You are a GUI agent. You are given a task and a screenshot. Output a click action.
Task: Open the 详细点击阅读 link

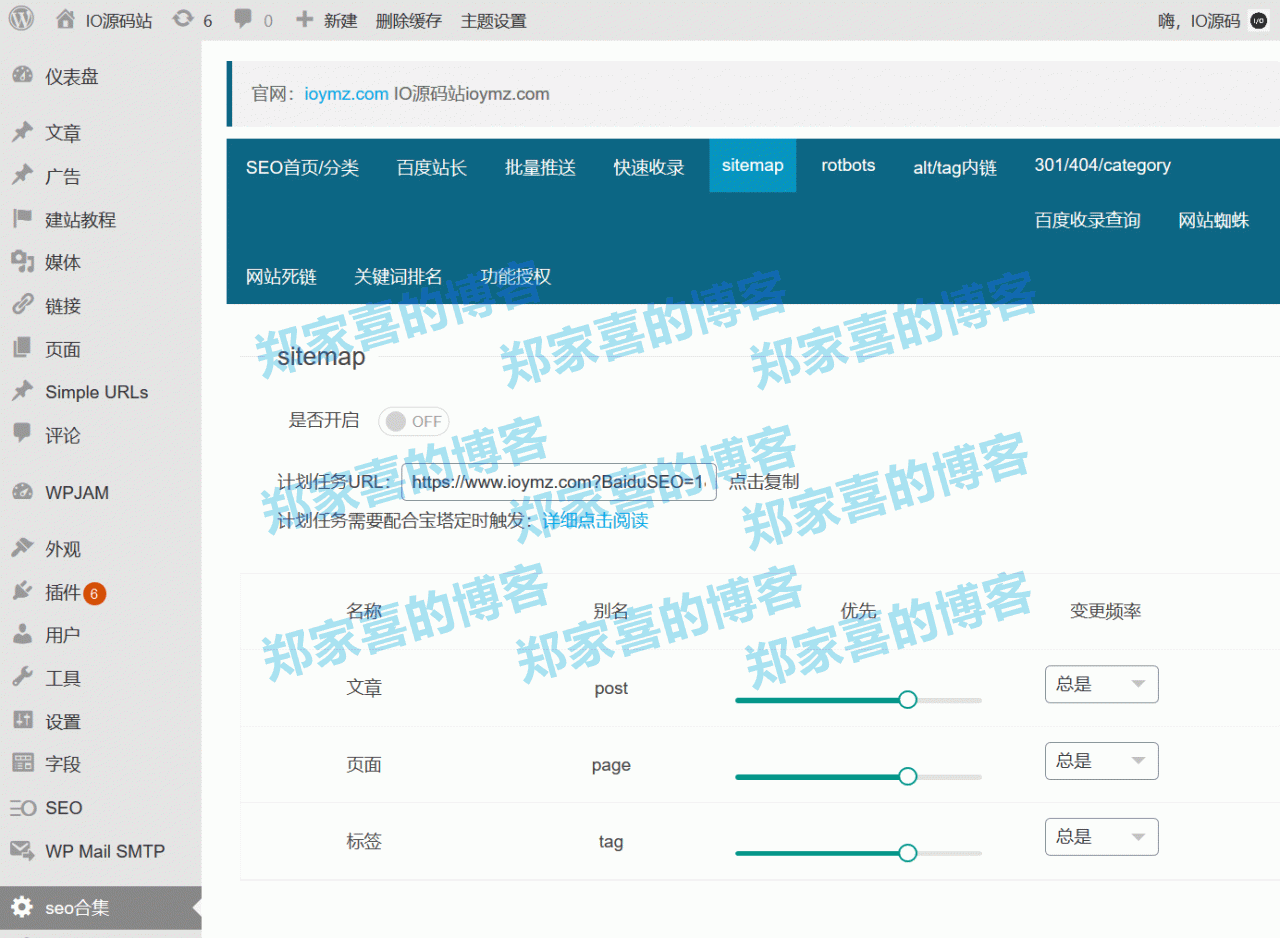595,521
